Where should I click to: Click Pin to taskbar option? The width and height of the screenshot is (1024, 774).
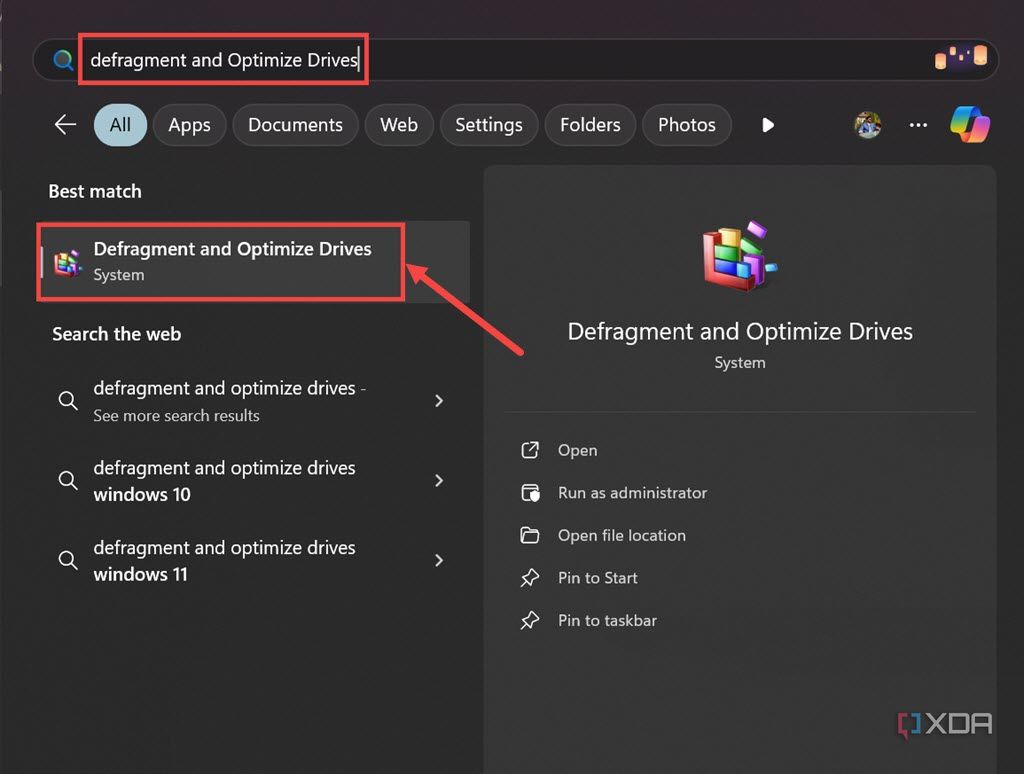tap(607, 620)
